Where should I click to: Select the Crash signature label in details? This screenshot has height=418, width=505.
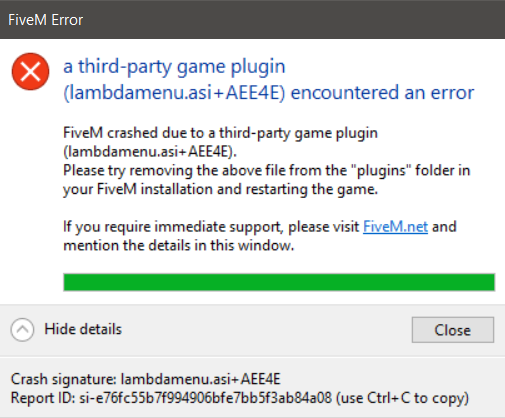(63, 379)
